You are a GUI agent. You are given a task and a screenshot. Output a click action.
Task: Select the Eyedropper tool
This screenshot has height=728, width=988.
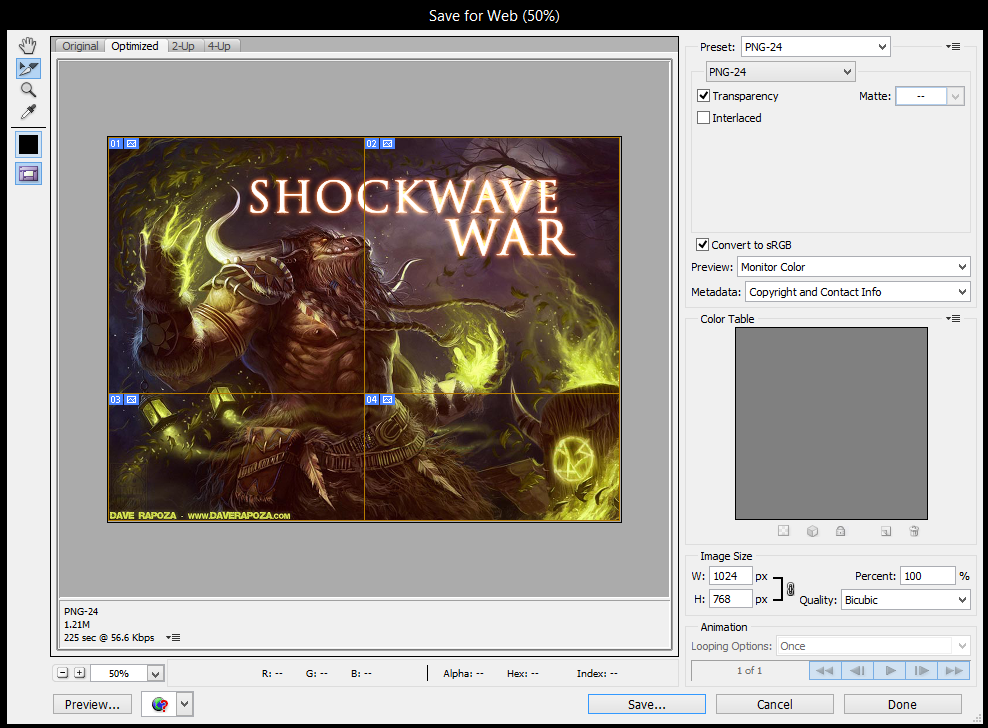tap(28, 112)
